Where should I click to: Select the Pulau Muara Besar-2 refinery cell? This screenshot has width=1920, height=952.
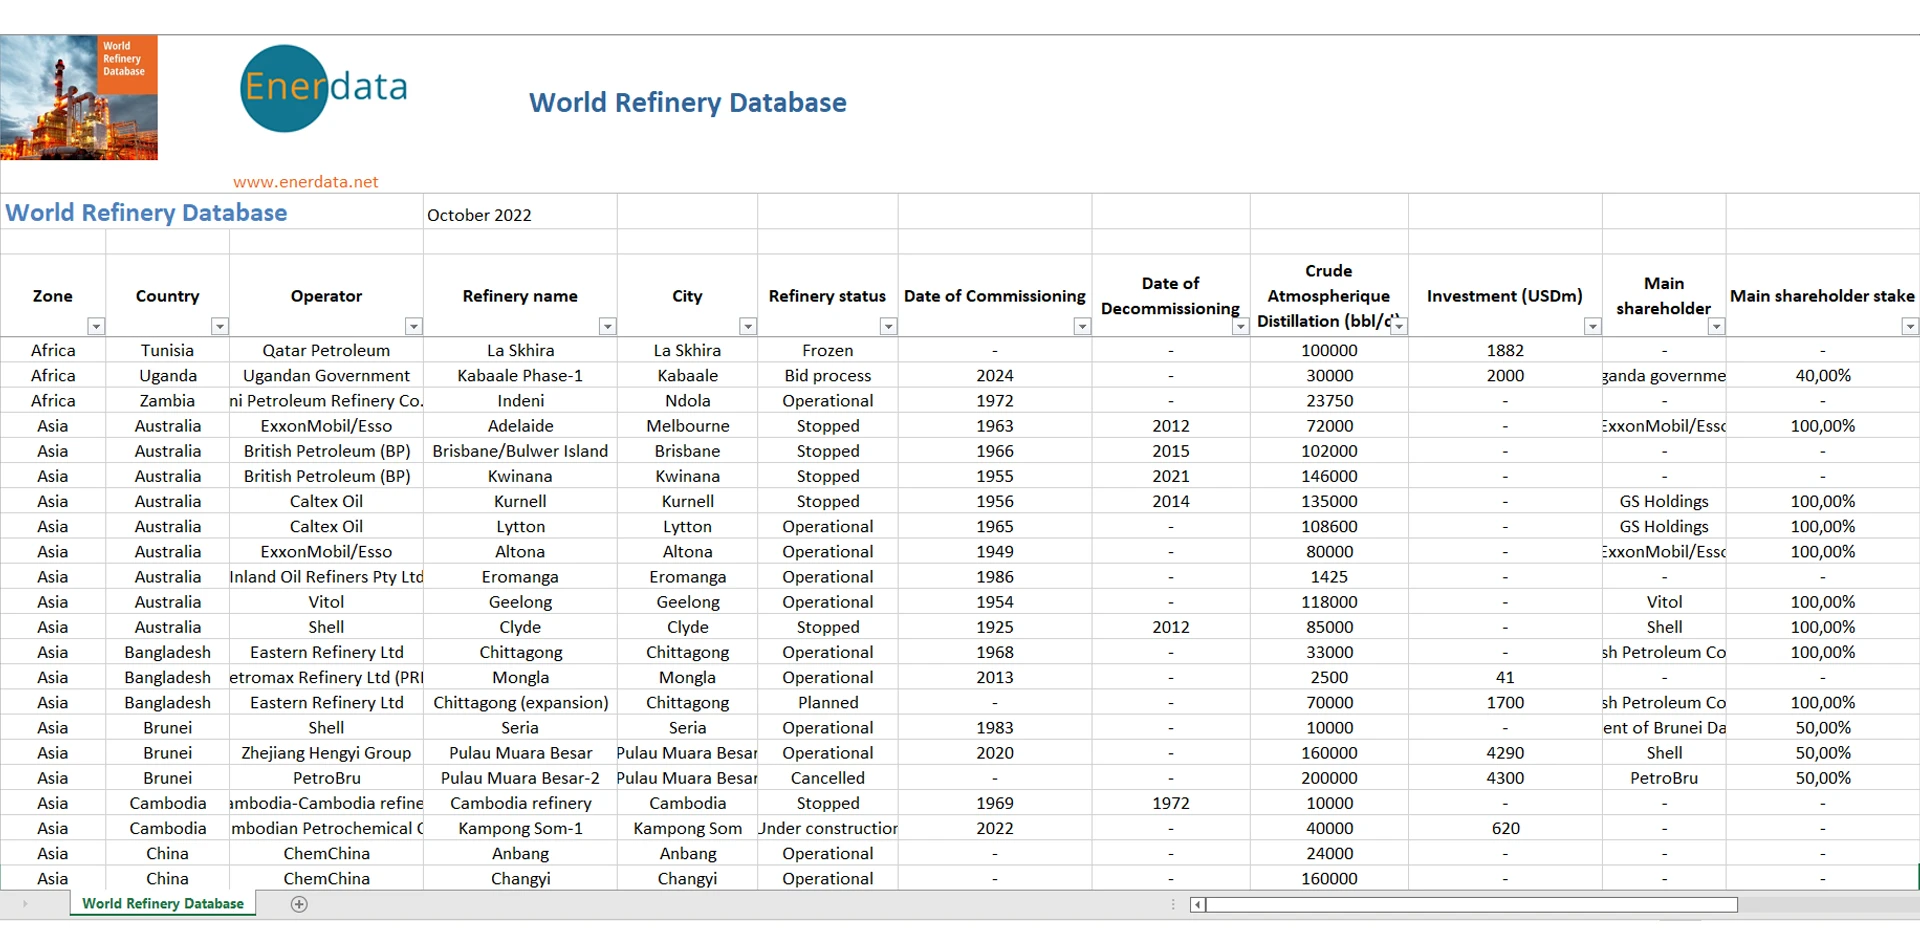coord(520,778)
